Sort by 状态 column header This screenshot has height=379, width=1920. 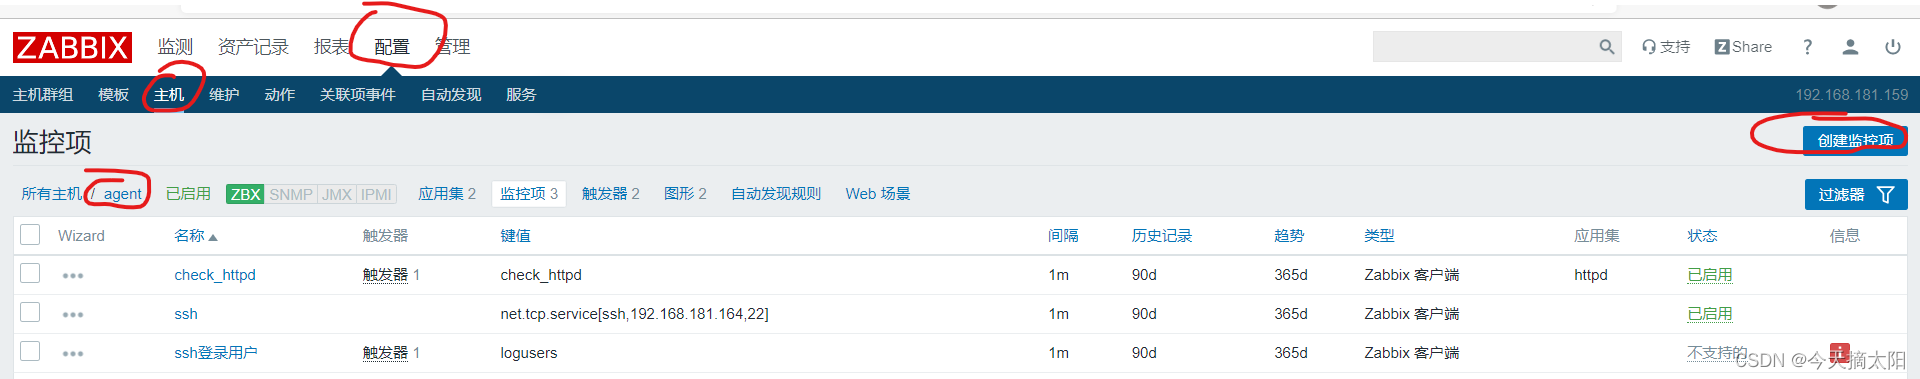pyautogui.click(x=1702, y=236)
